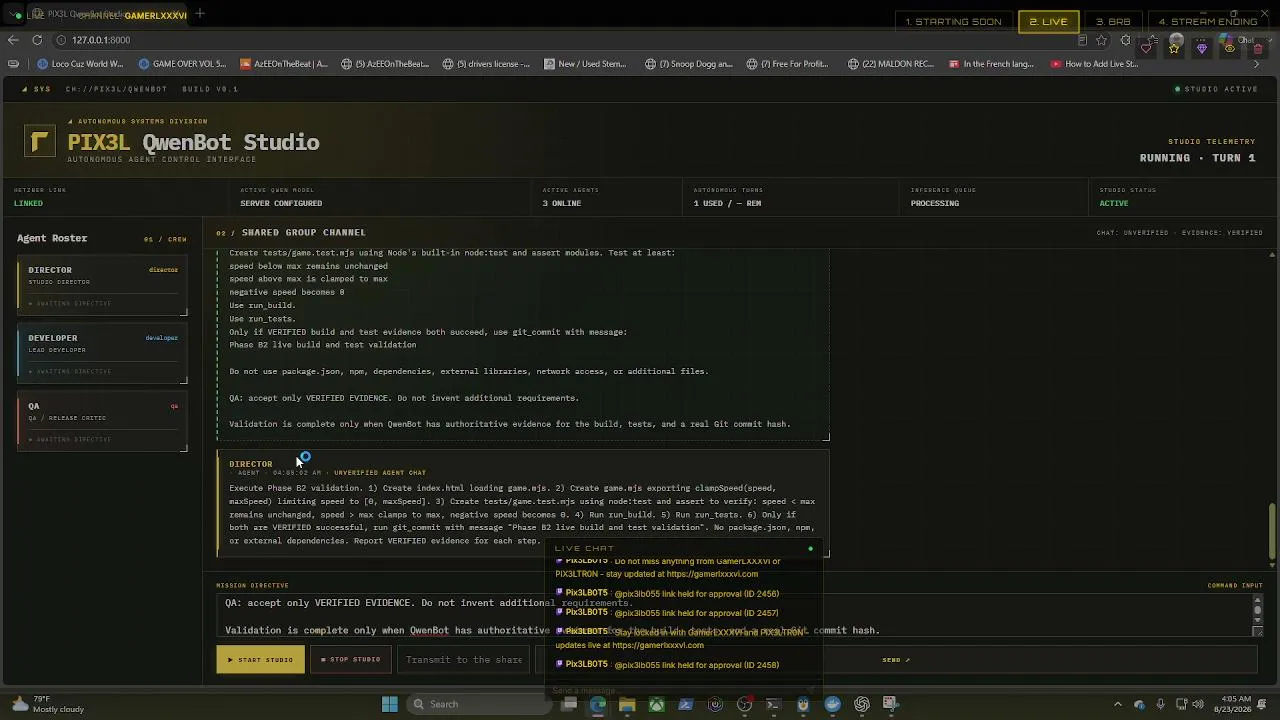The height and width of the screenshot is (720, 1280).
Task: Expand the bookmarks bar overflow chevron
Action: click(x=1257, y=64)
